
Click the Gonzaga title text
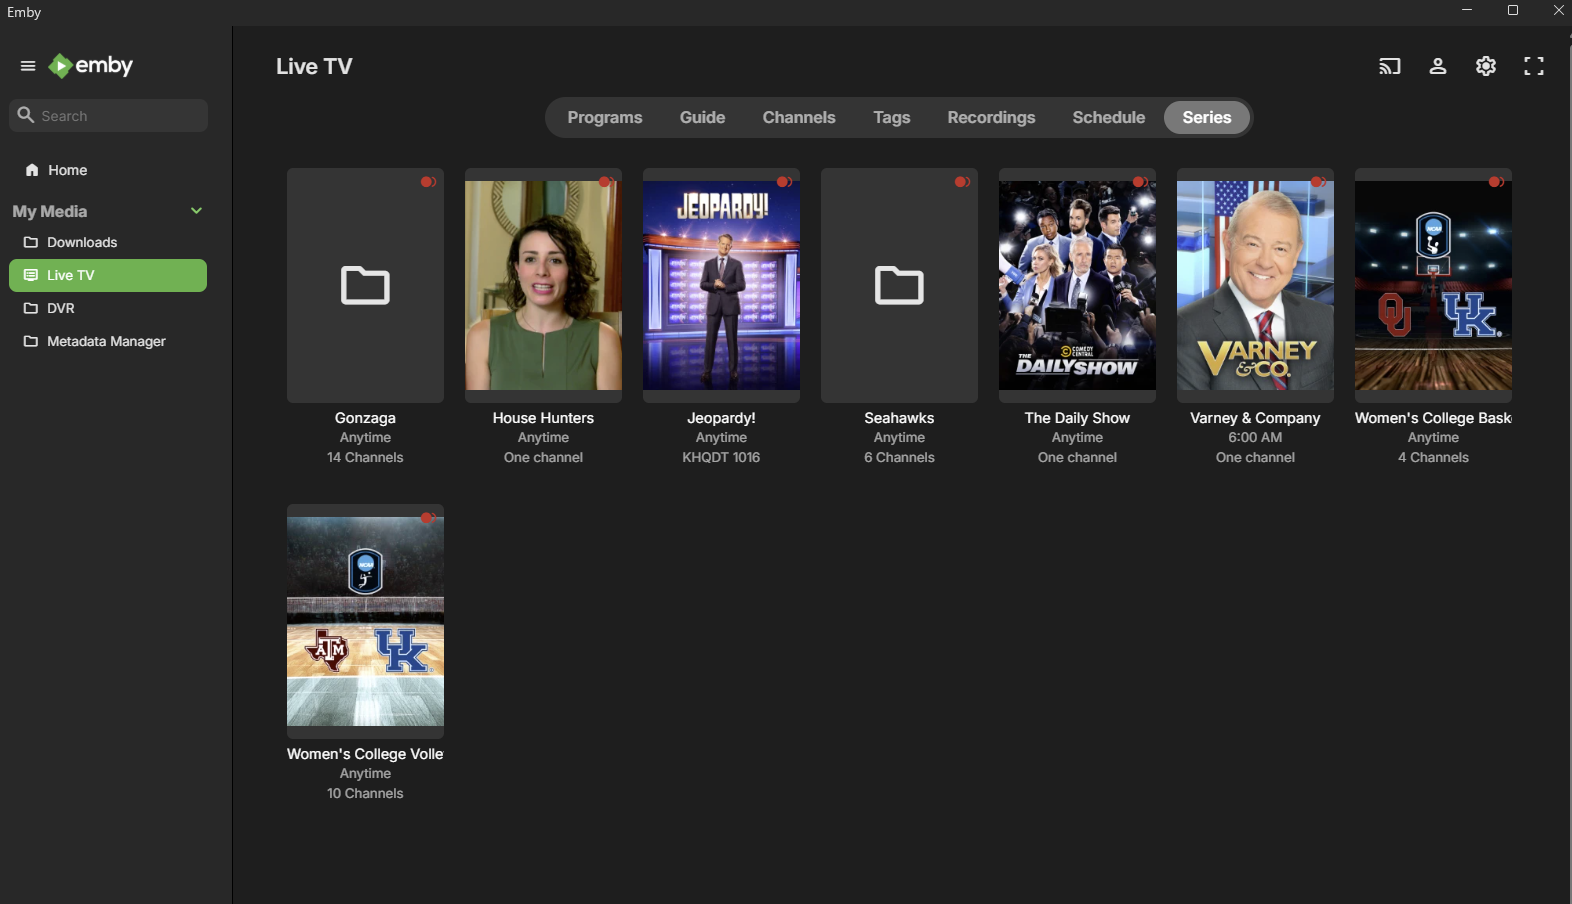(365, 418)
